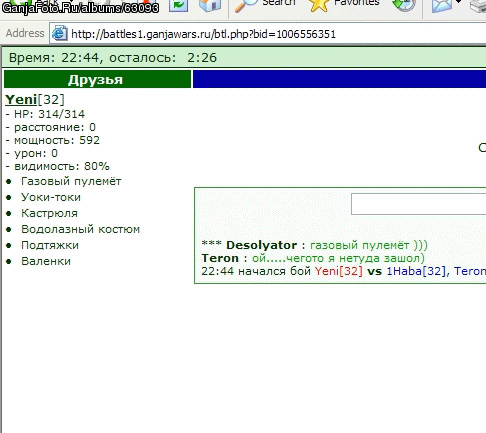Click the Refresh toolbar icon
Screen dimensions: 486x433
(178, 6)
